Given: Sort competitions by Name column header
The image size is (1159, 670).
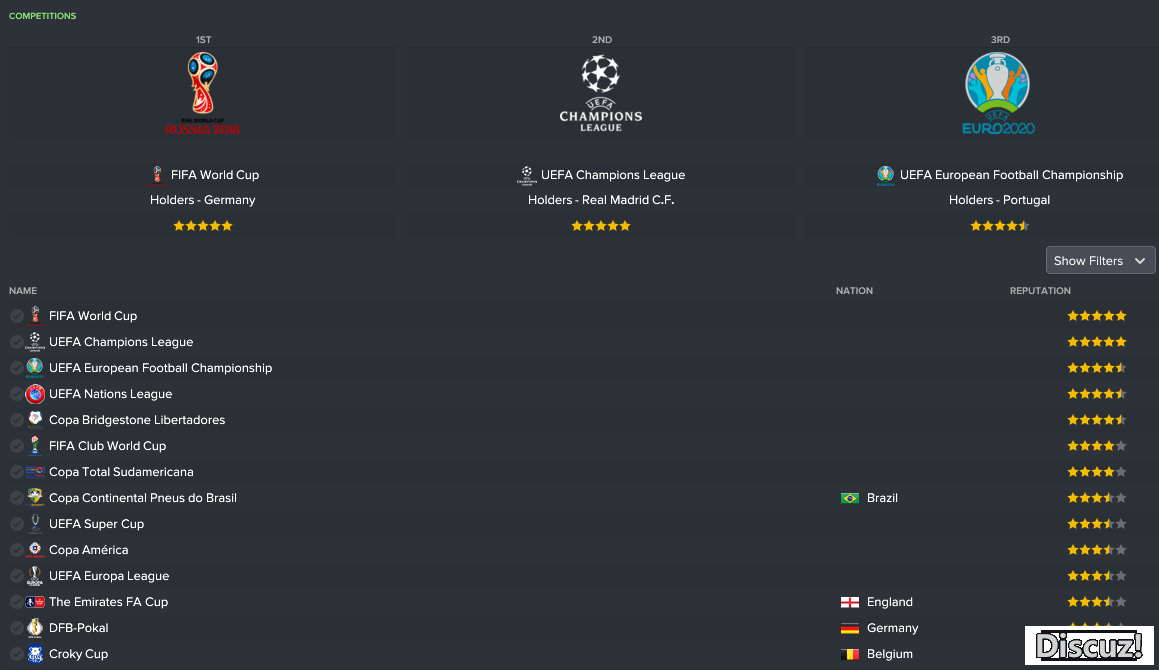Looking at the screenshot, I should coord(23,291).
